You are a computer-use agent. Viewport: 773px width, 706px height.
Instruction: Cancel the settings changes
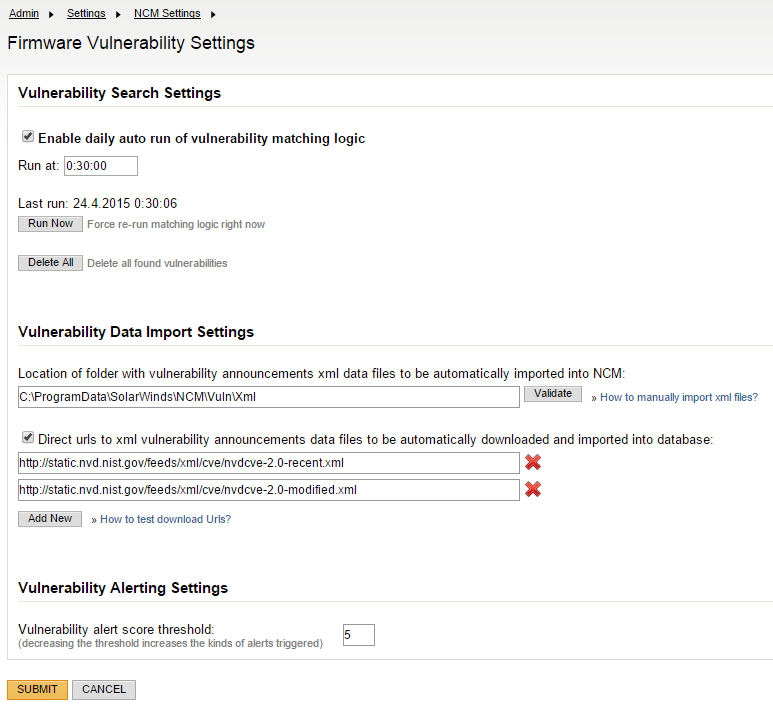(x=104, y=689)
